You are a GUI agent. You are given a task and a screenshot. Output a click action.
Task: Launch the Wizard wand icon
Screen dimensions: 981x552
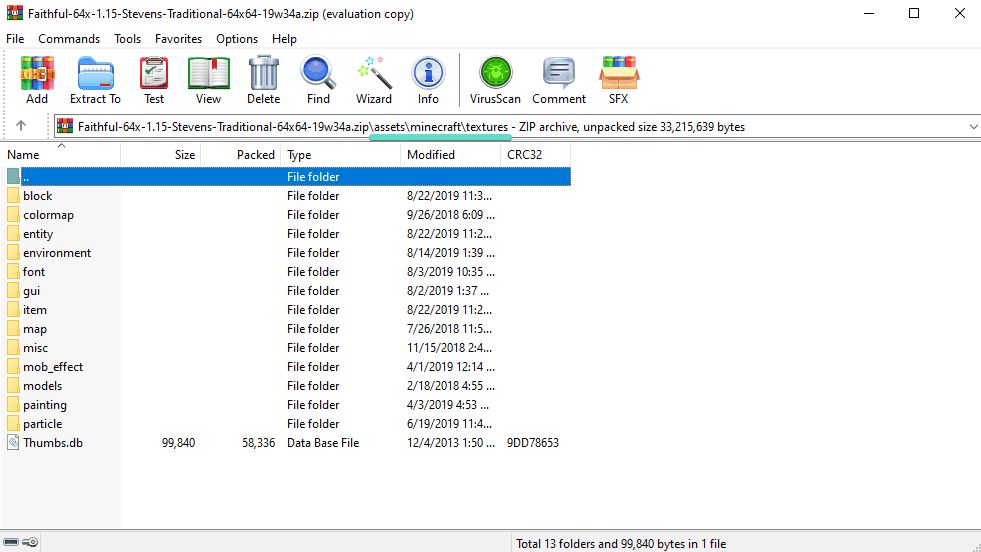(x=374, y=74)
